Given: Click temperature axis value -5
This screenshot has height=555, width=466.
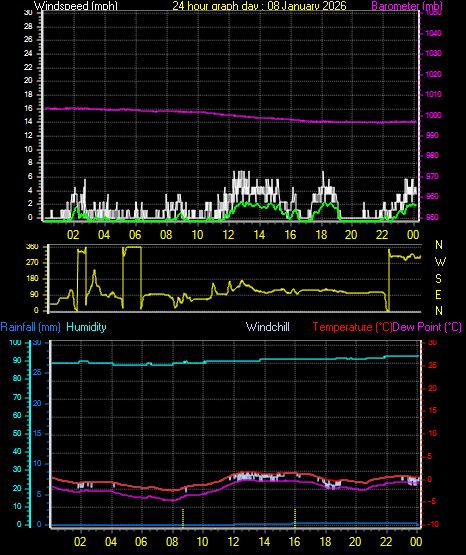Looking at the screenshot, I should tap(433, 502).
